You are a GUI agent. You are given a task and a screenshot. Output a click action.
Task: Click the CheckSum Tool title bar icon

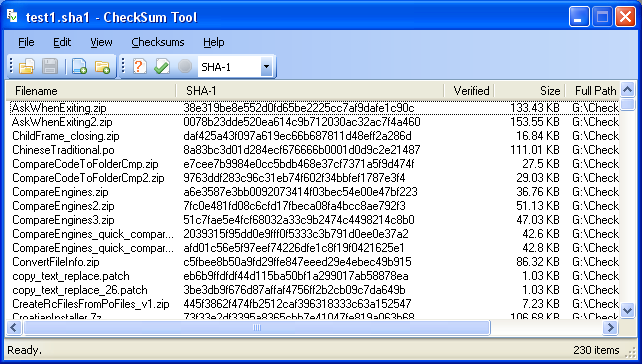(x=12, y=17)
